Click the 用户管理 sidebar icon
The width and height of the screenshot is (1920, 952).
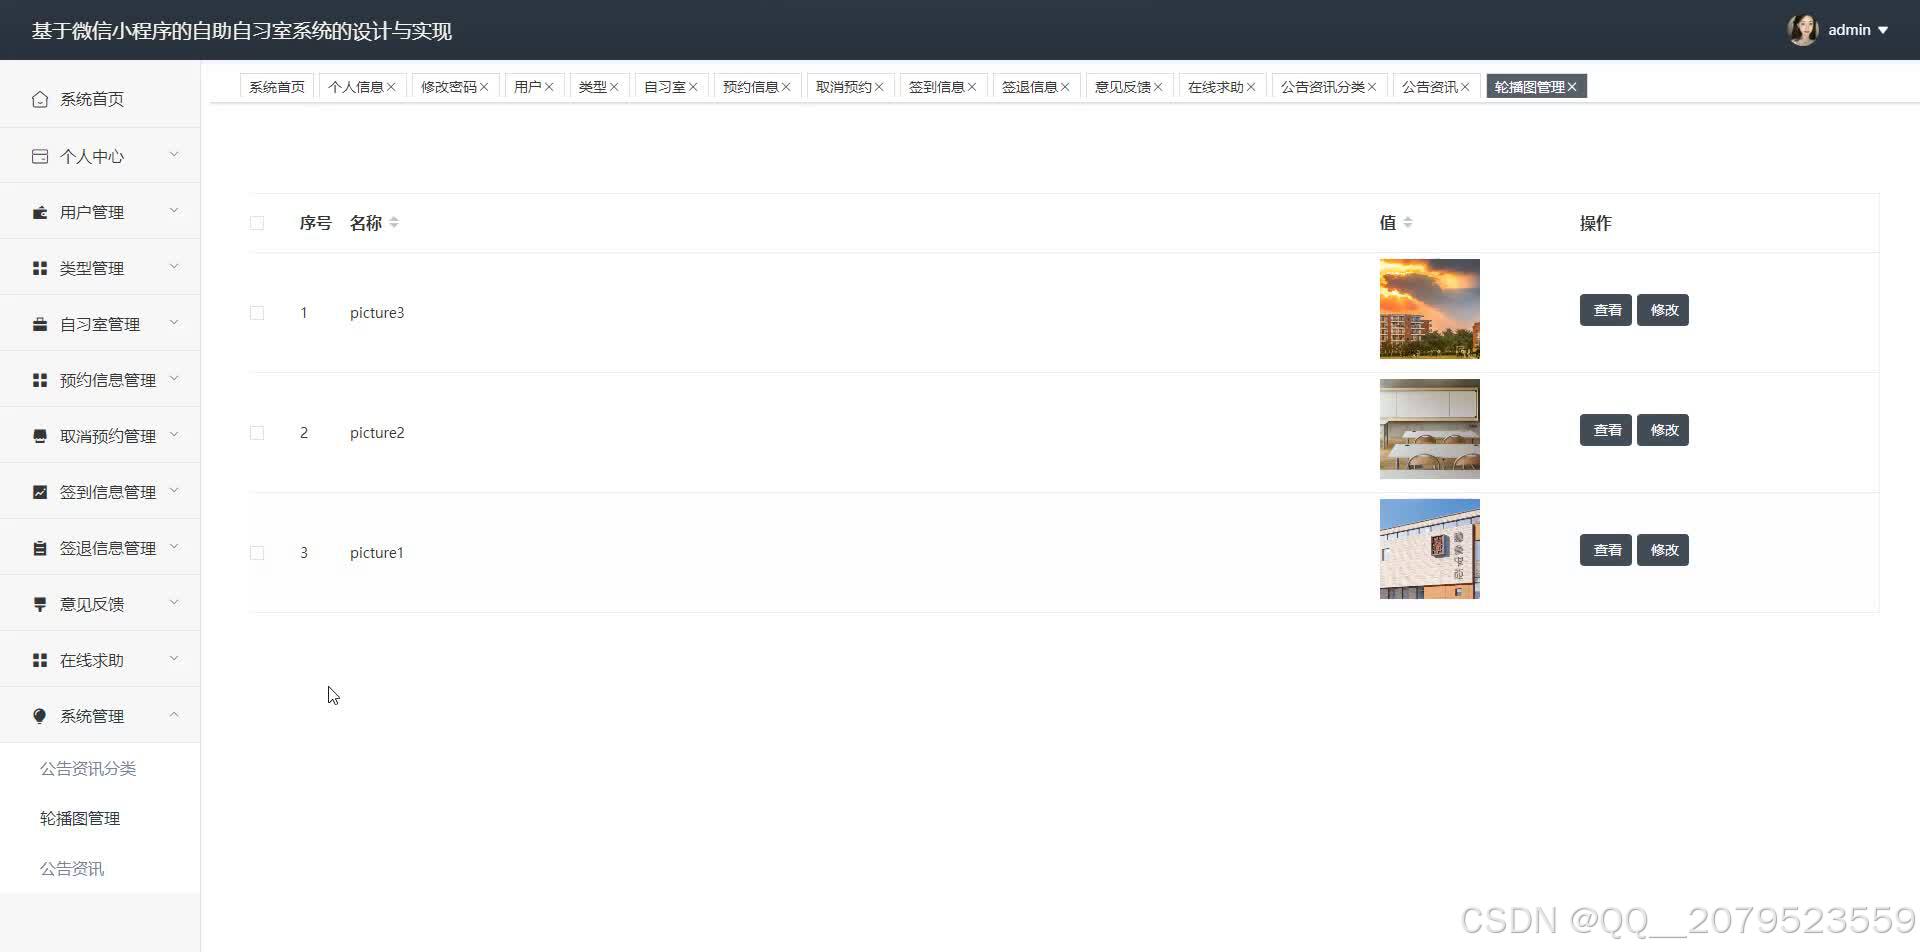coord(40,212)
